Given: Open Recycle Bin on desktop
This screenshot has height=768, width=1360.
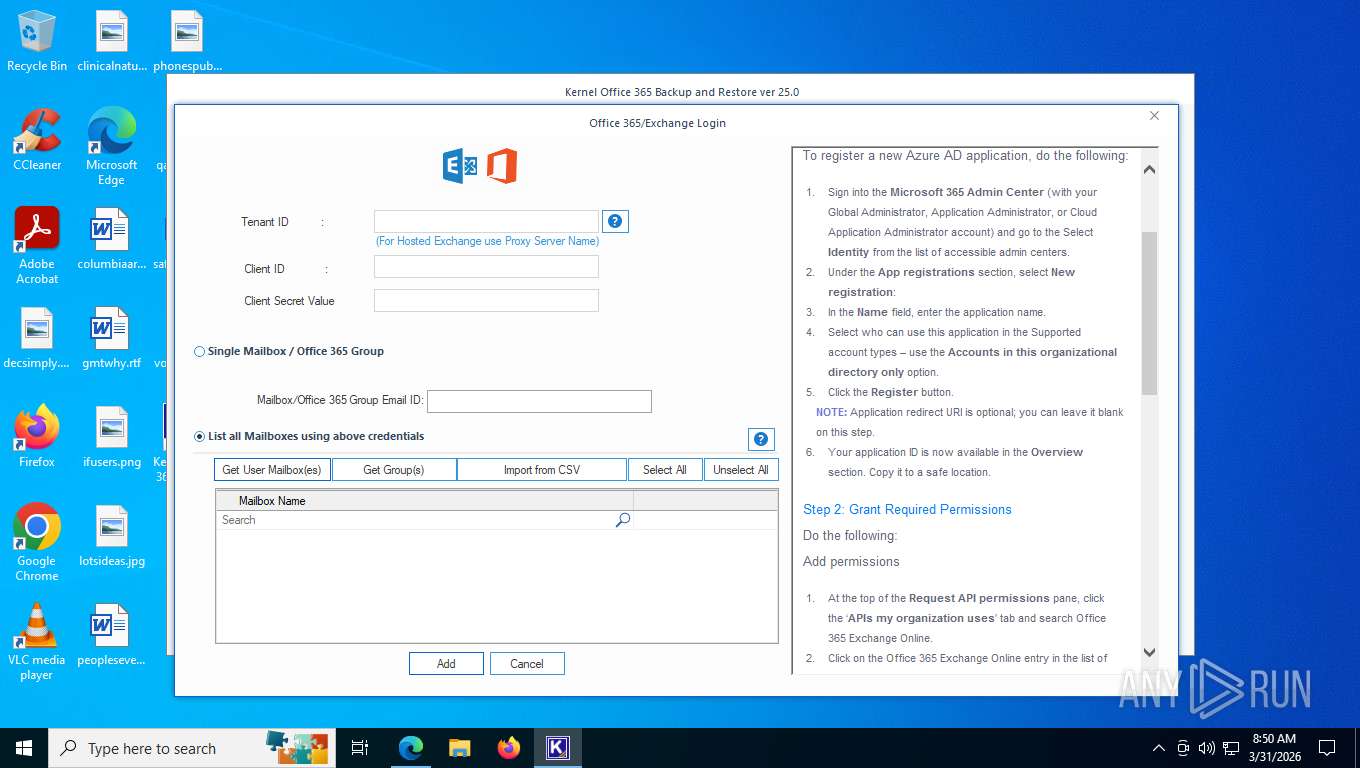Looking at the screenshot, I should (37, 41).
